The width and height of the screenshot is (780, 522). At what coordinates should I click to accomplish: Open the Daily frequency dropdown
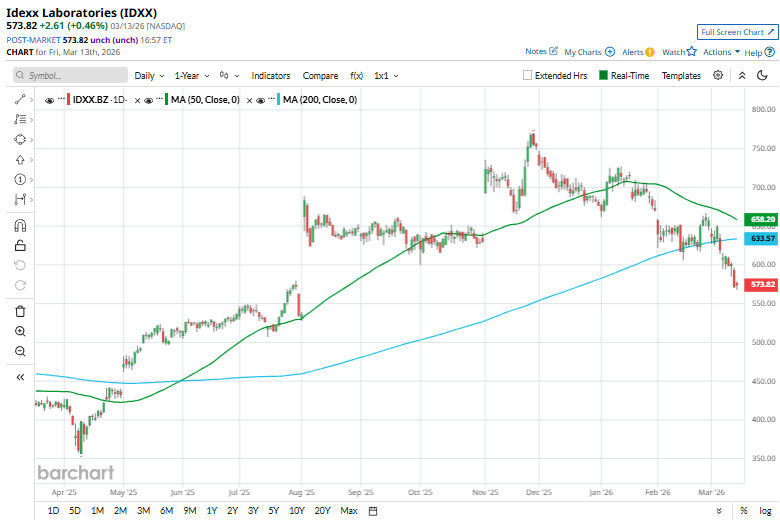point(149,75)
